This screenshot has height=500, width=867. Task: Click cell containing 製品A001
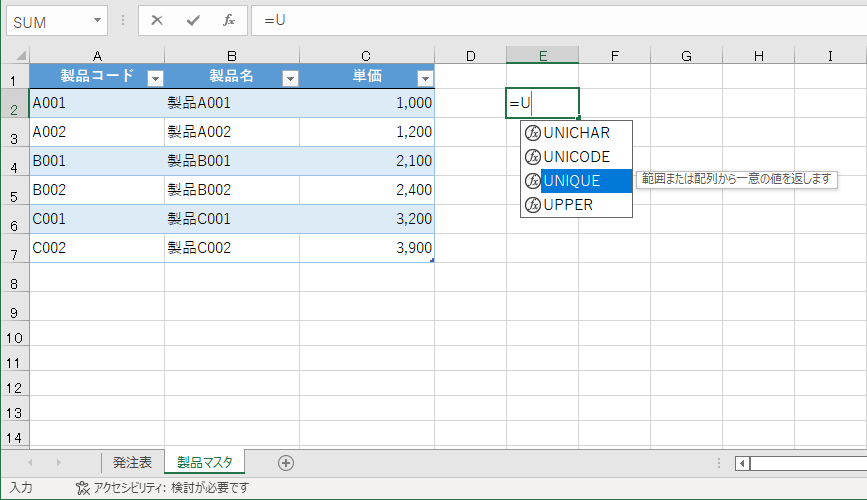coord(232,103)
